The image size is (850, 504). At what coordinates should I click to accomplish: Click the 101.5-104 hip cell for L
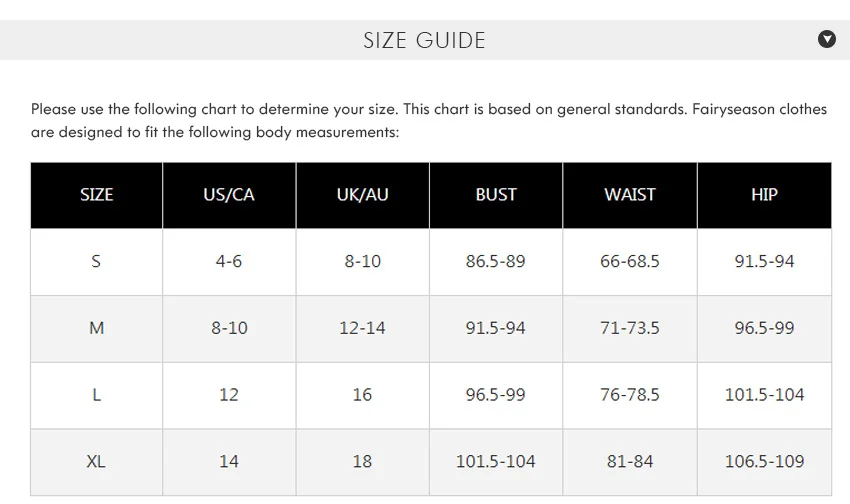click(764, 395)
